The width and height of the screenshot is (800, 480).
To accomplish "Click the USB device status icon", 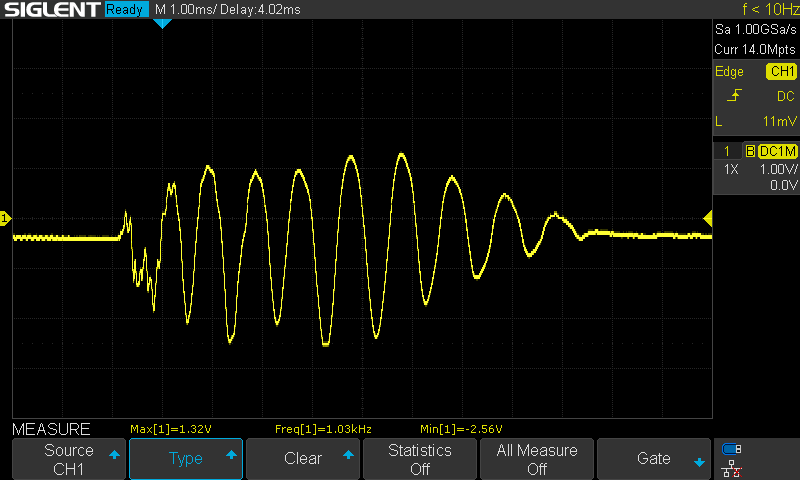I will tap(732, 449).
